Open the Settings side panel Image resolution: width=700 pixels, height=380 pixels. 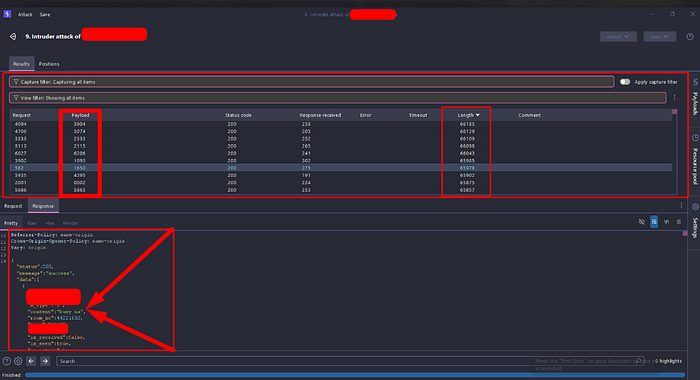point(695,221)
